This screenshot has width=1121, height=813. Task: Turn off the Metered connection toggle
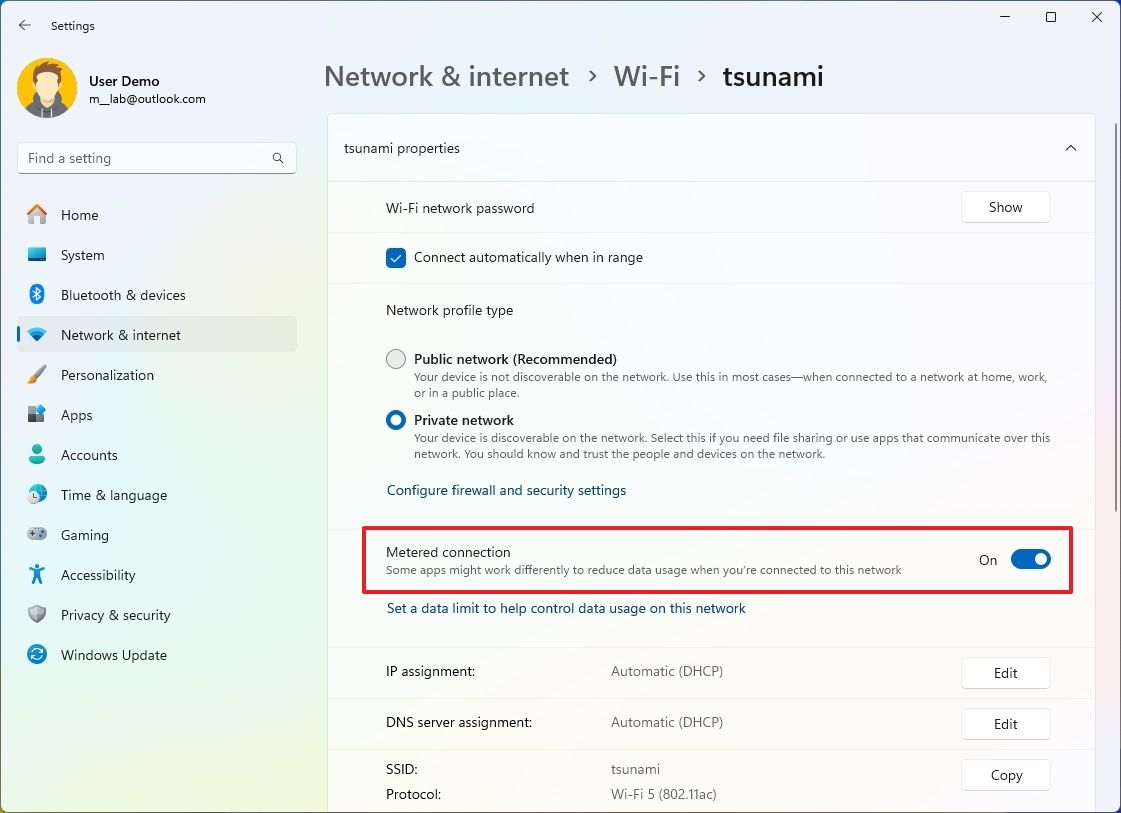tap(1031, 559)
